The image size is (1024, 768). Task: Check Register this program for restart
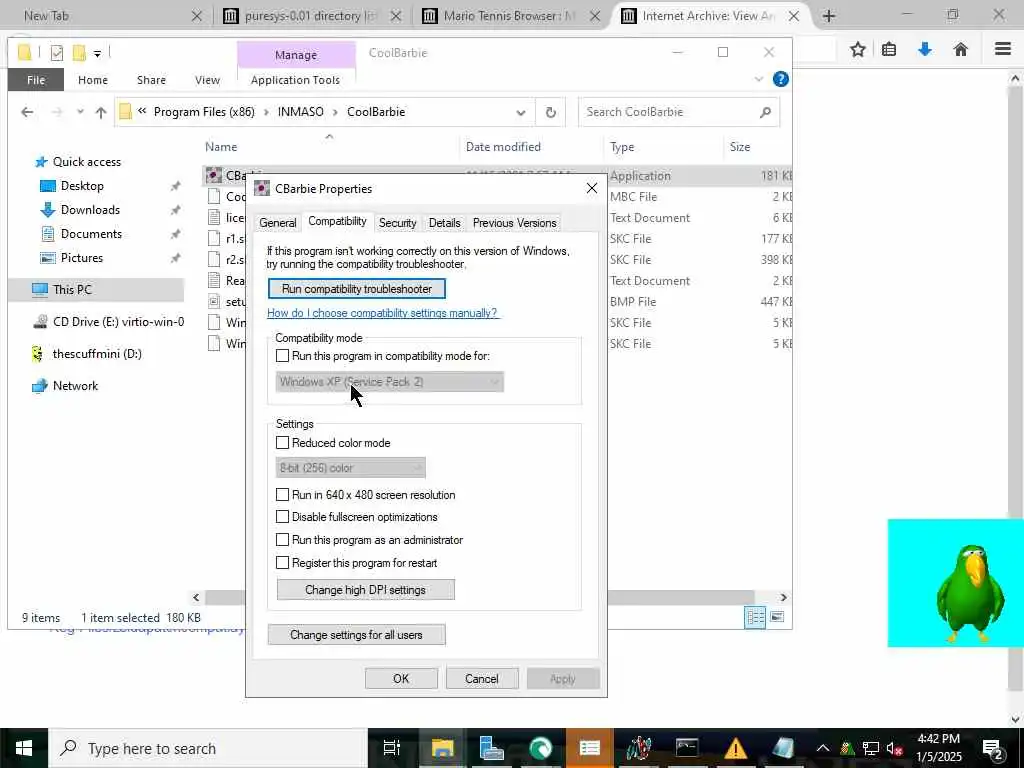coord(282,563)
